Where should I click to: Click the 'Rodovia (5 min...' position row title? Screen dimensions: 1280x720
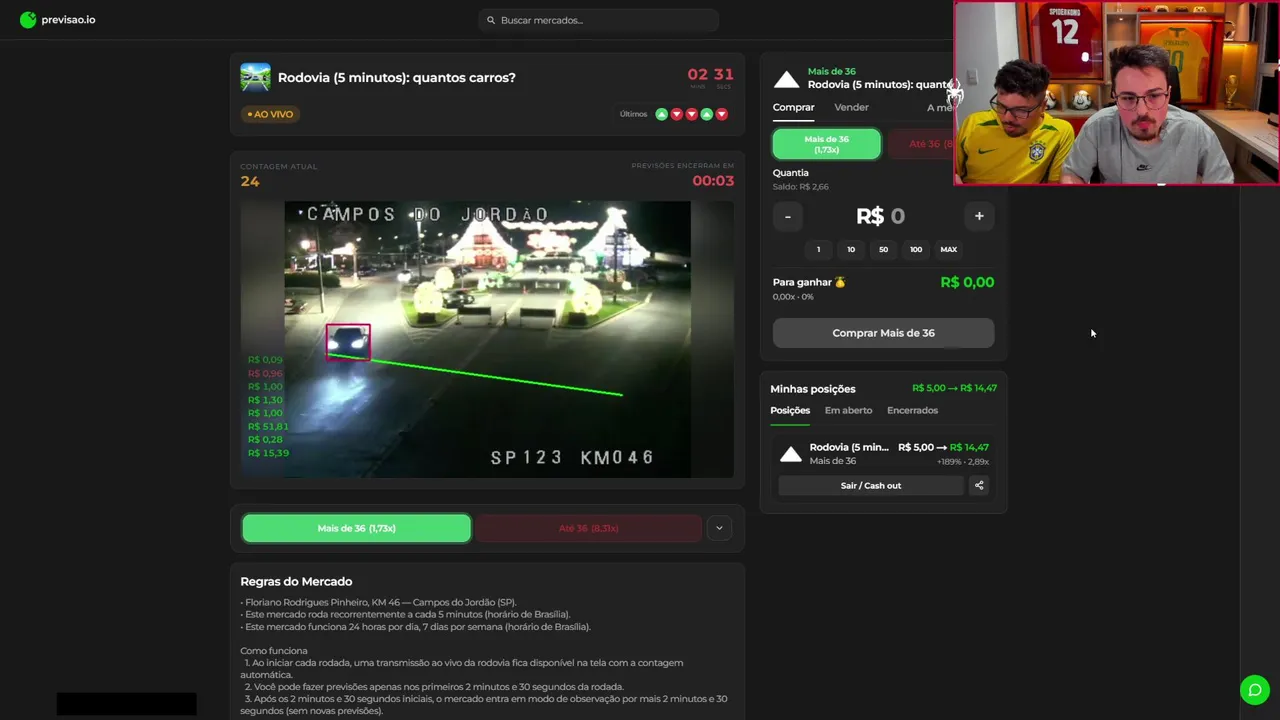pos(849,447)
